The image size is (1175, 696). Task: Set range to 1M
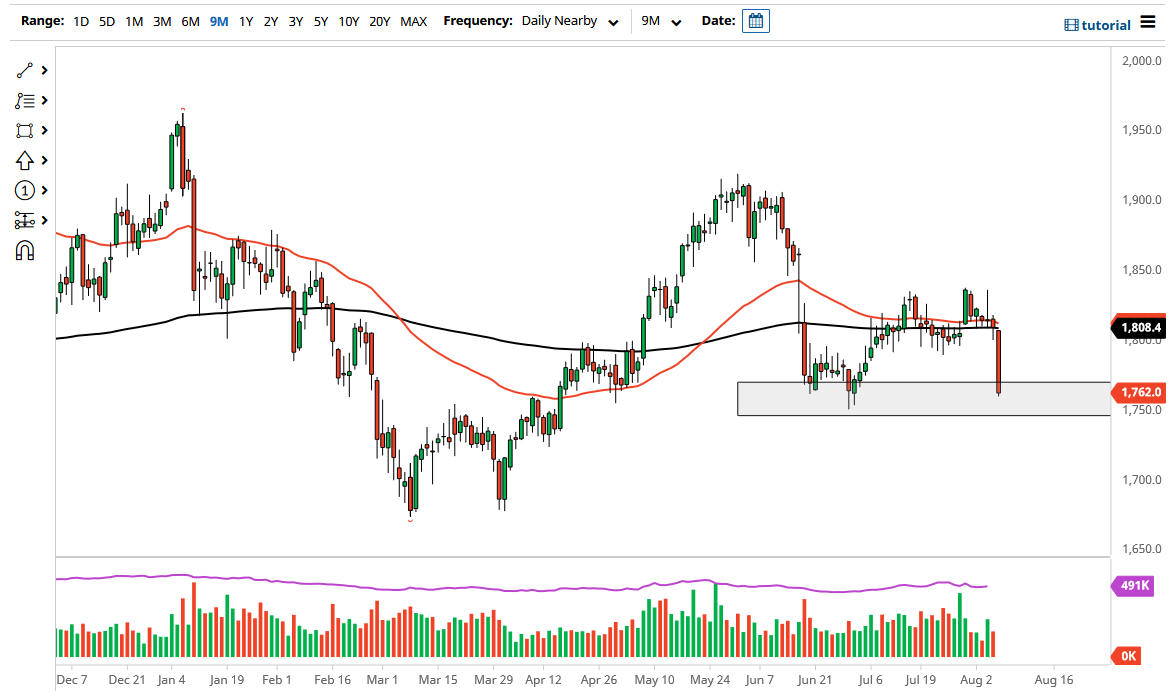point(134,22)
